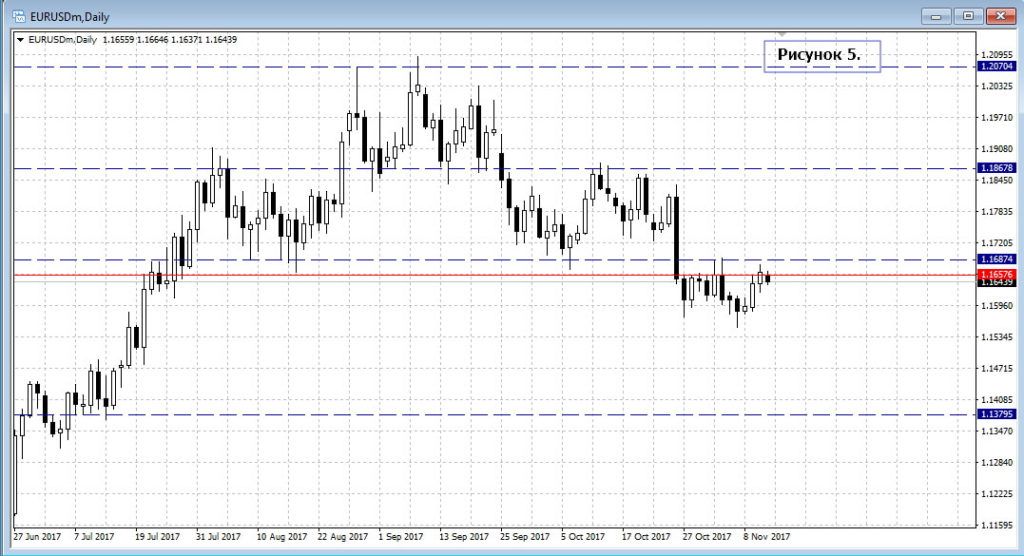Click the "27 Jun 2017" date label
The width and height of the screenshot is (1024, 556).
click(40, 536)
